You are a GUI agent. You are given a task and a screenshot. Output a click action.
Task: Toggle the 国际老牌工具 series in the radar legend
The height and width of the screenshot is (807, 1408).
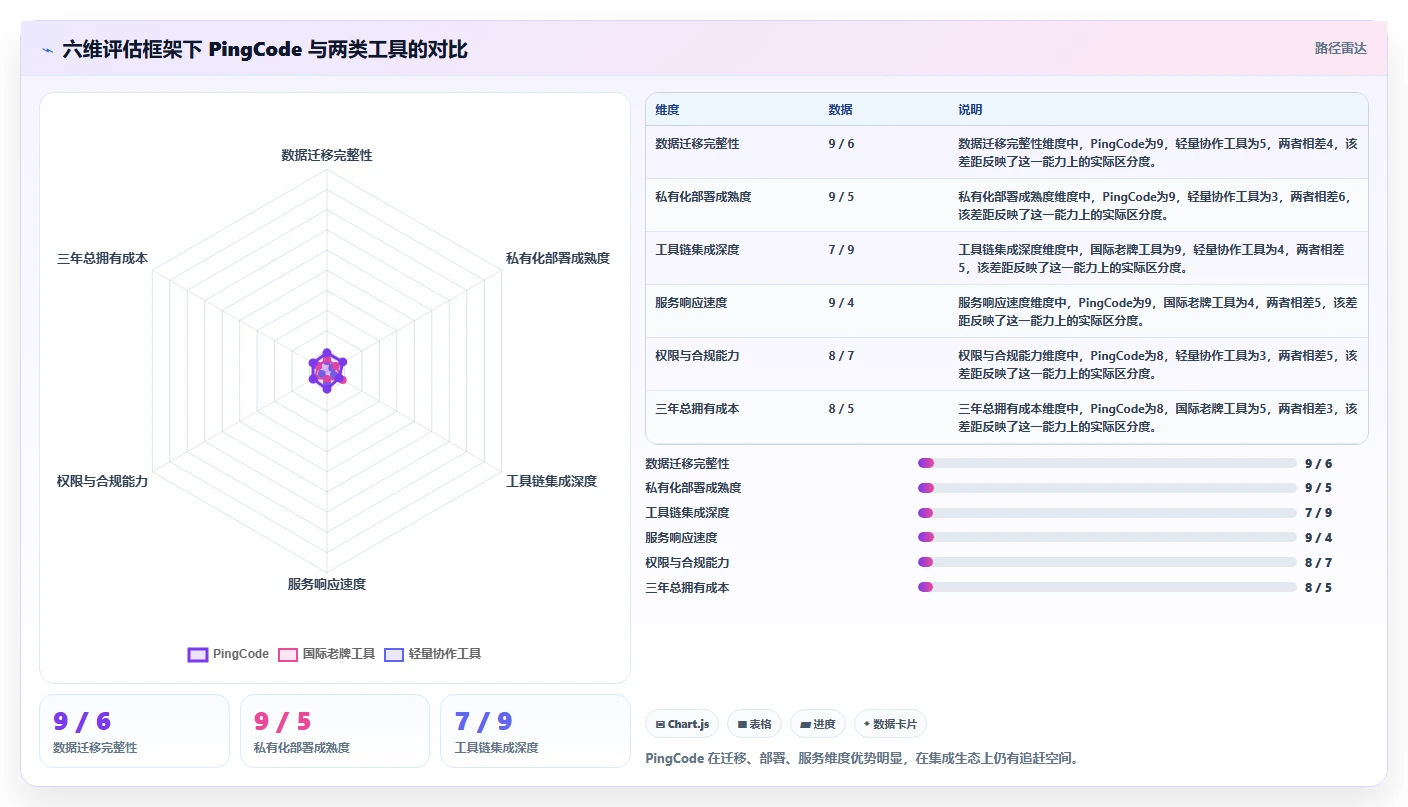[x=326, y=654]
